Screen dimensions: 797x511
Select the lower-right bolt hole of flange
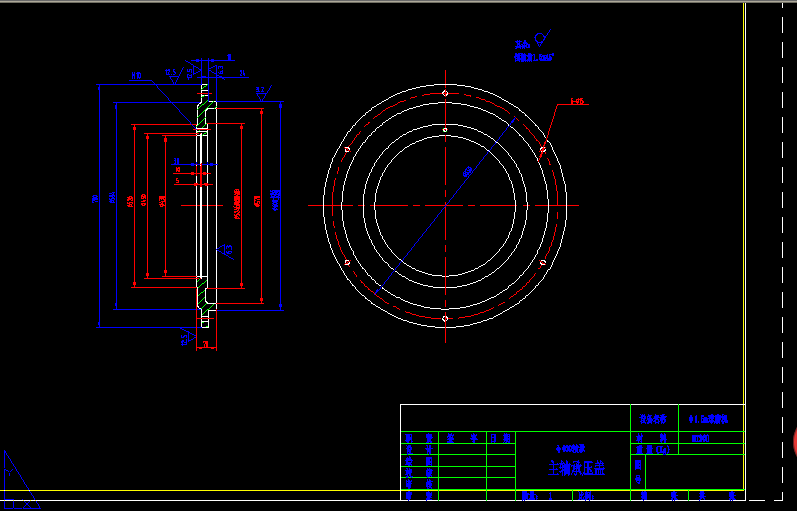pyautogui.click(x=542, y=262)
